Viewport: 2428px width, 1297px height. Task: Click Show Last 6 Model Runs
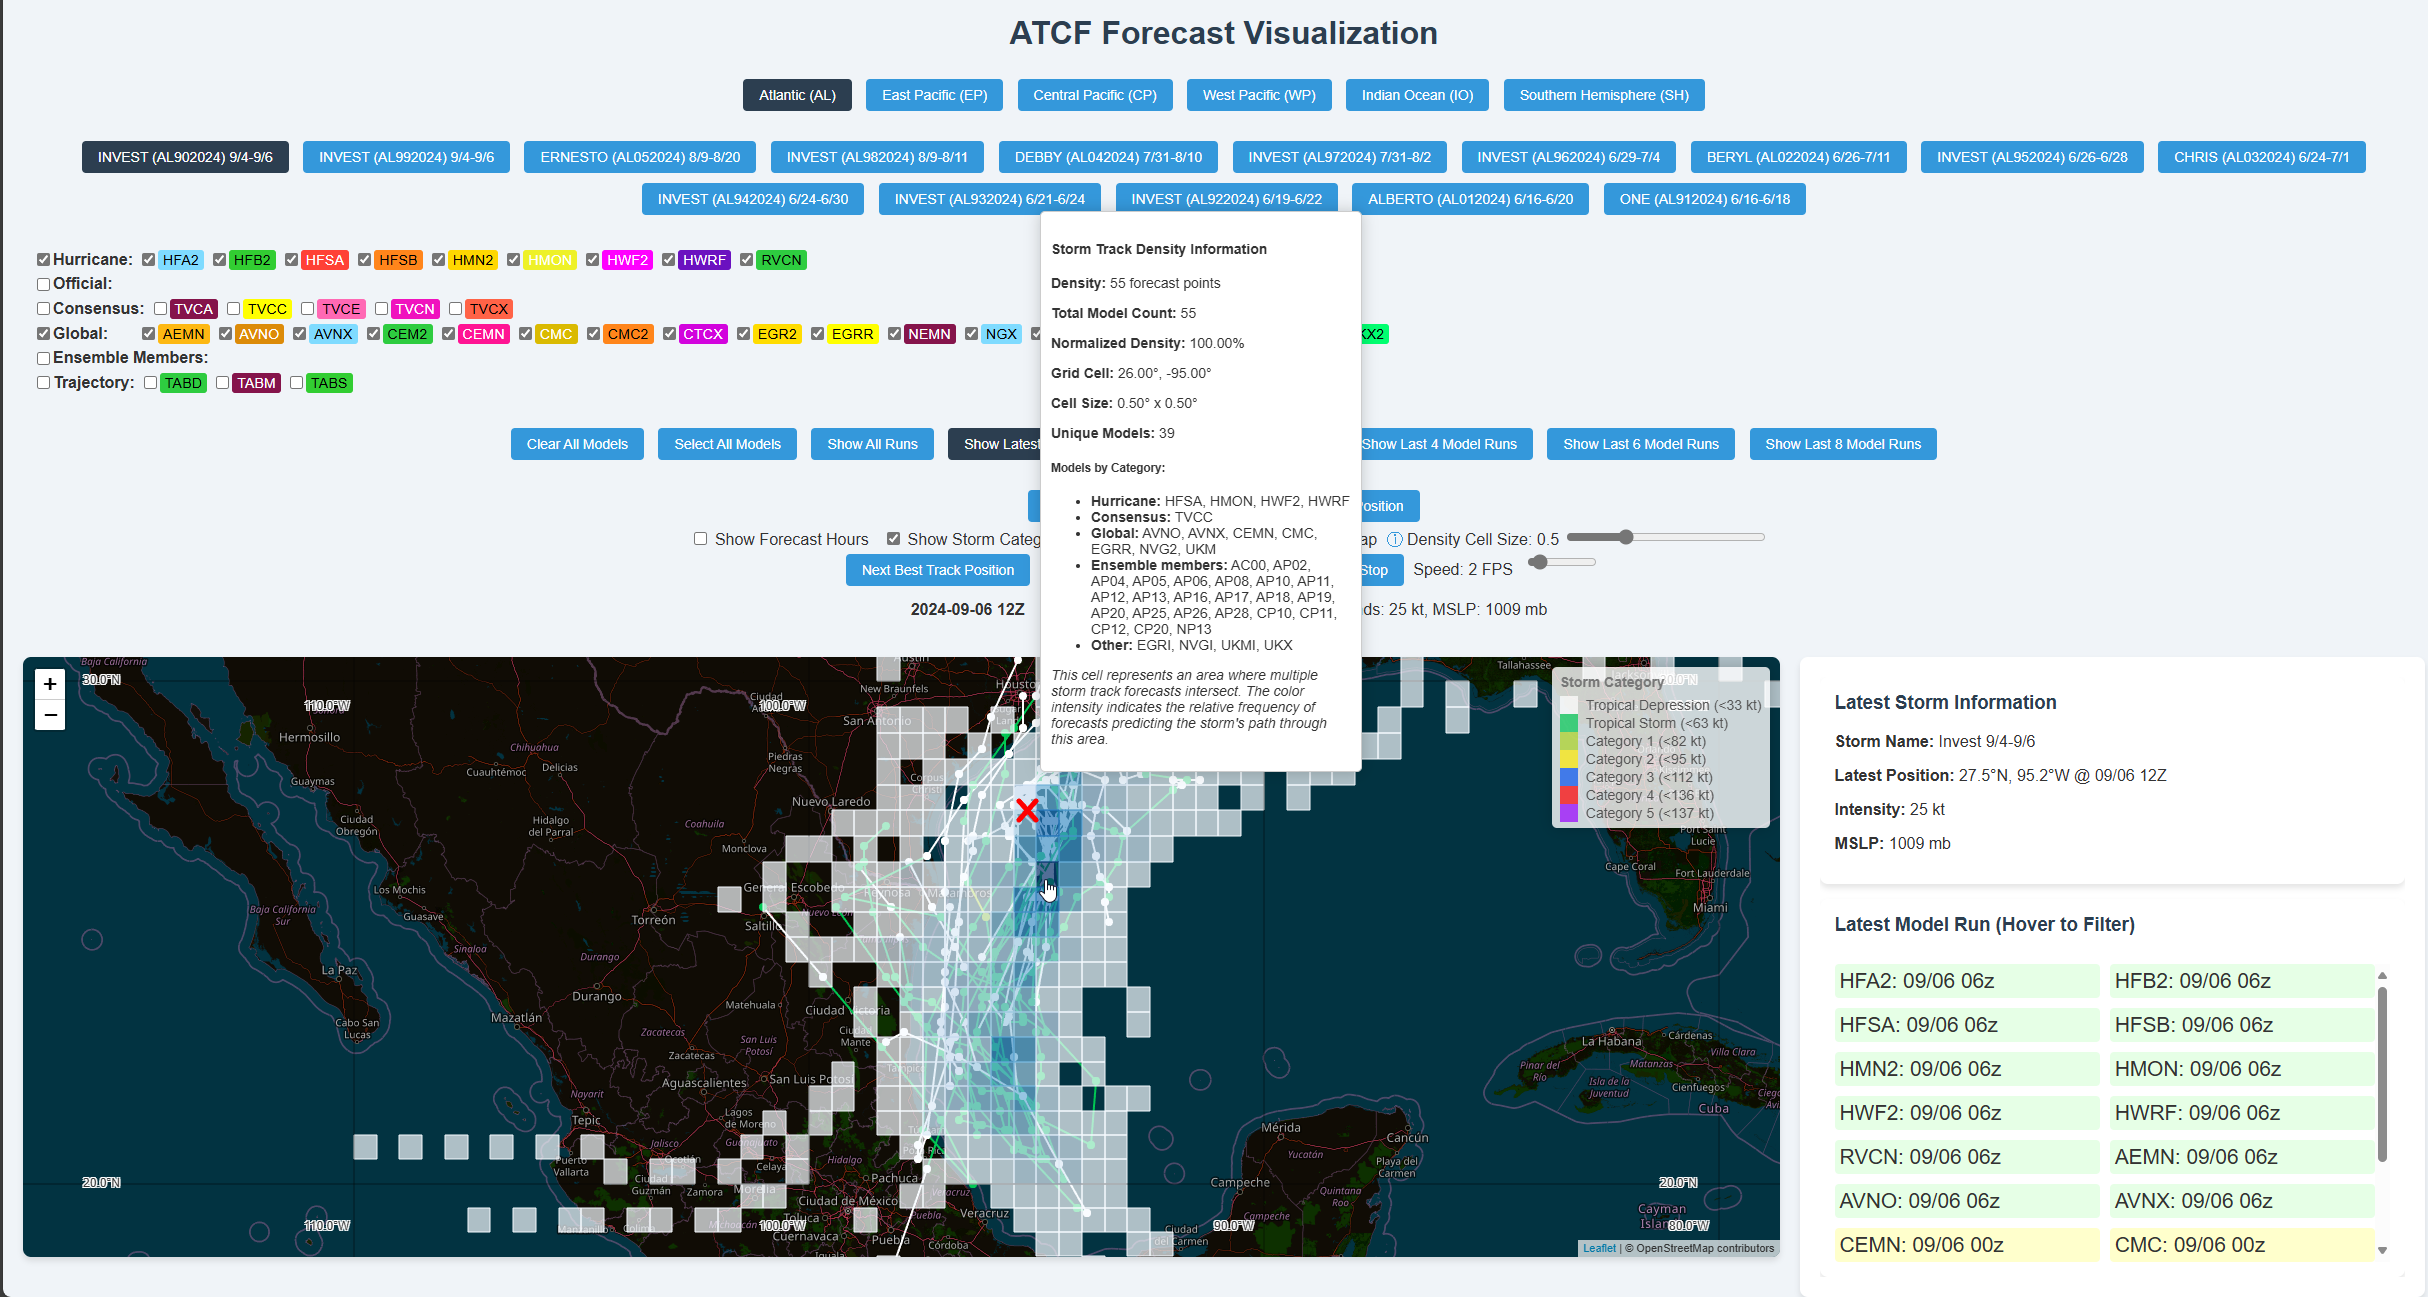pos(1641,444)
